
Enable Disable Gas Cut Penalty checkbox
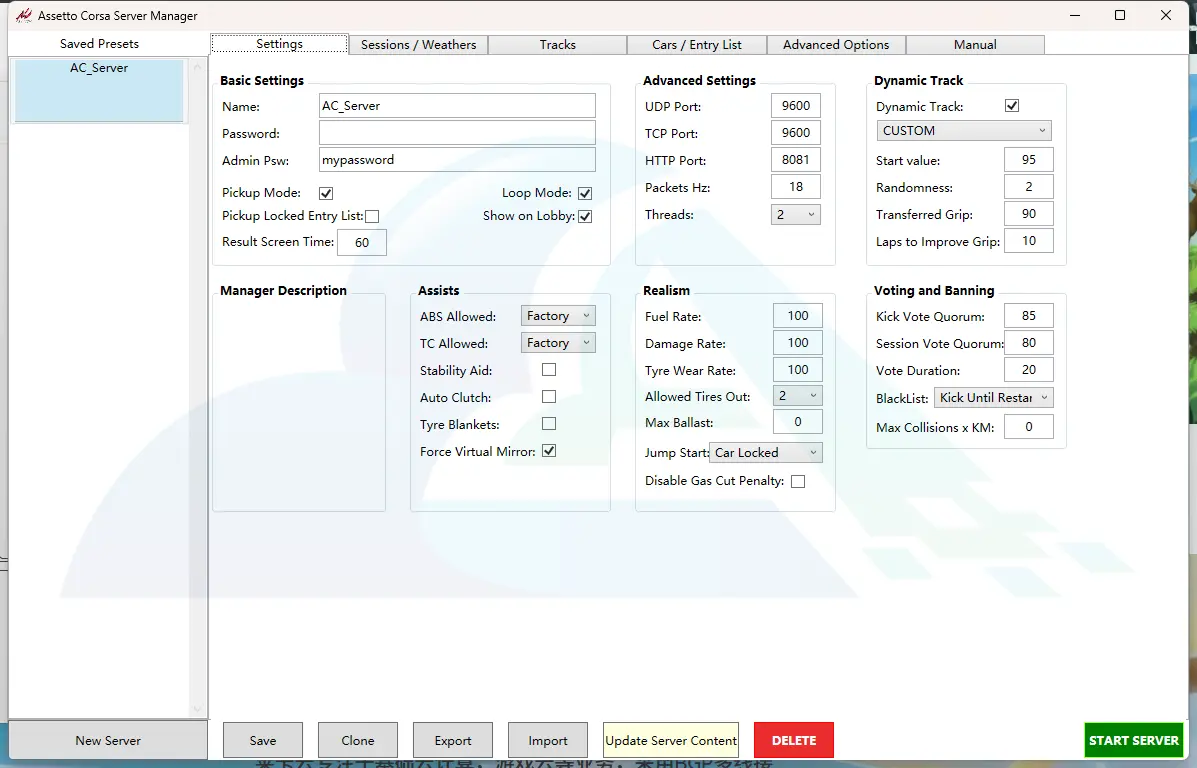click(x=798, y=481)
